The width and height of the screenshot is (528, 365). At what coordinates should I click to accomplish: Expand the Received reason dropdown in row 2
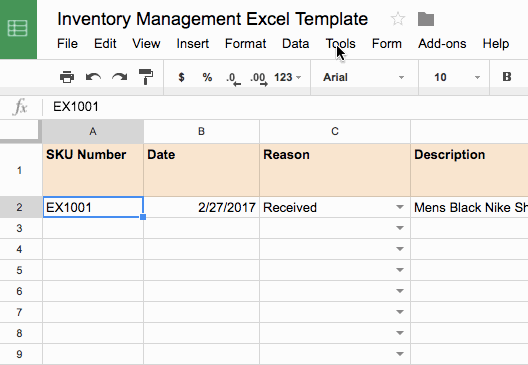400,207
